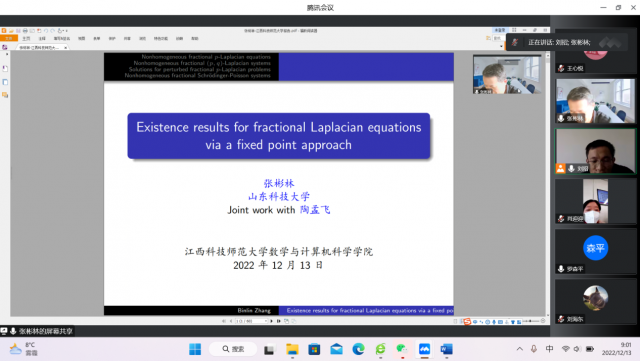Expand hidden system tray icons chevron
The height and width of the screenshot is (361, 640).
520,349
